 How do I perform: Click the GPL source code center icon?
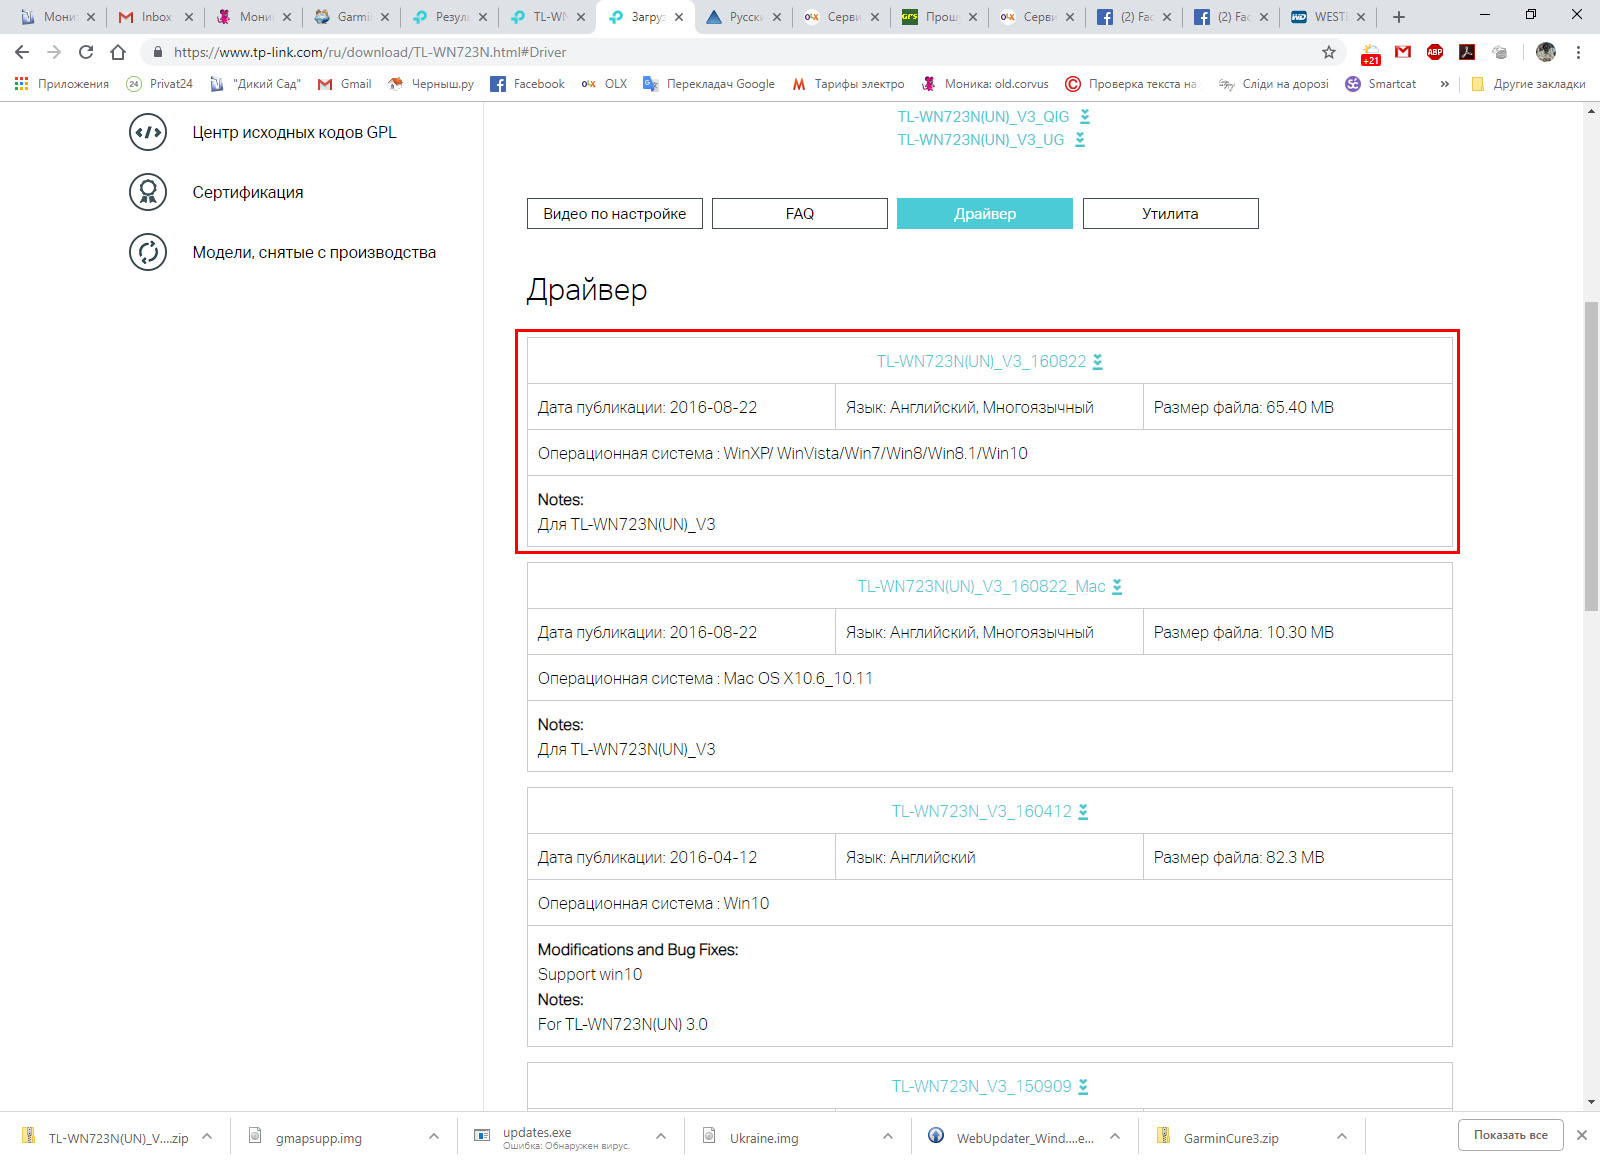pyautogui.click(x=148, y=132)
